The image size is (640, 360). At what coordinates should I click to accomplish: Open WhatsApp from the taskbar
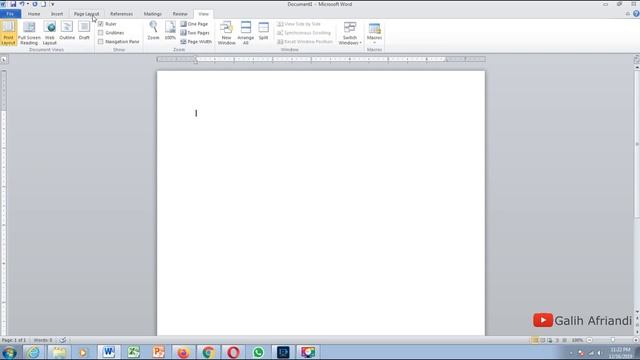258,352
